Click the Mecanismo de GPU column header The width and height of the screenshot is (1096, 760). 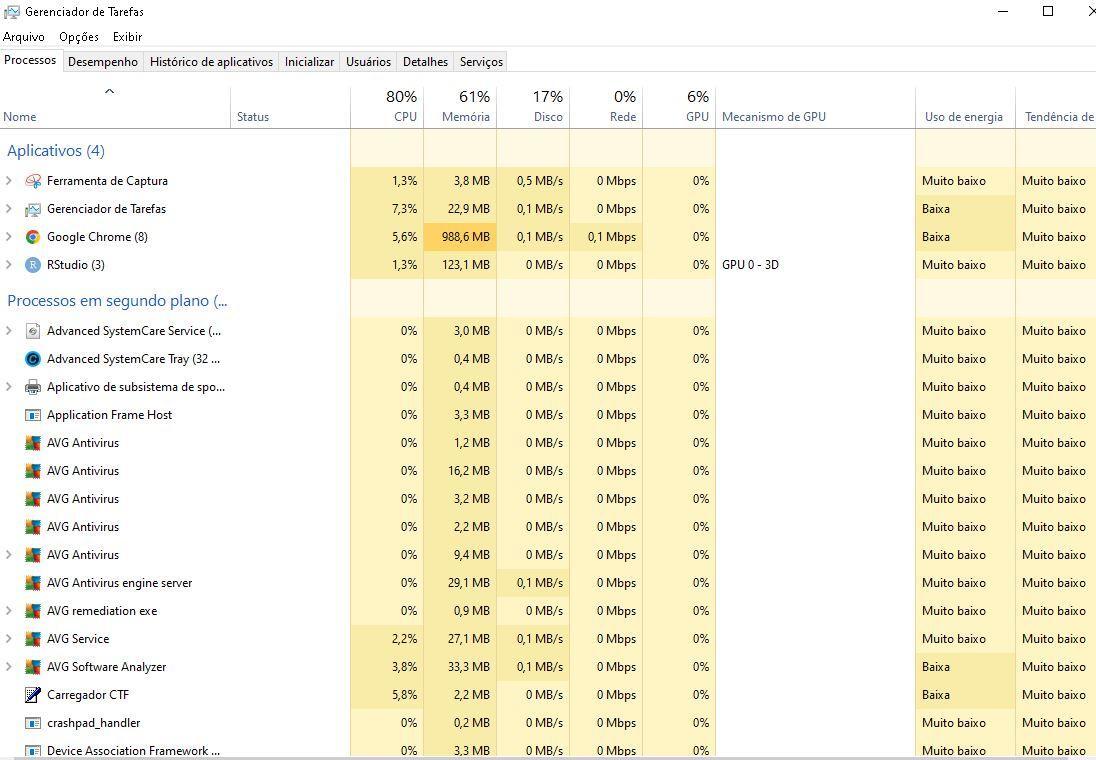click(815, 107)
